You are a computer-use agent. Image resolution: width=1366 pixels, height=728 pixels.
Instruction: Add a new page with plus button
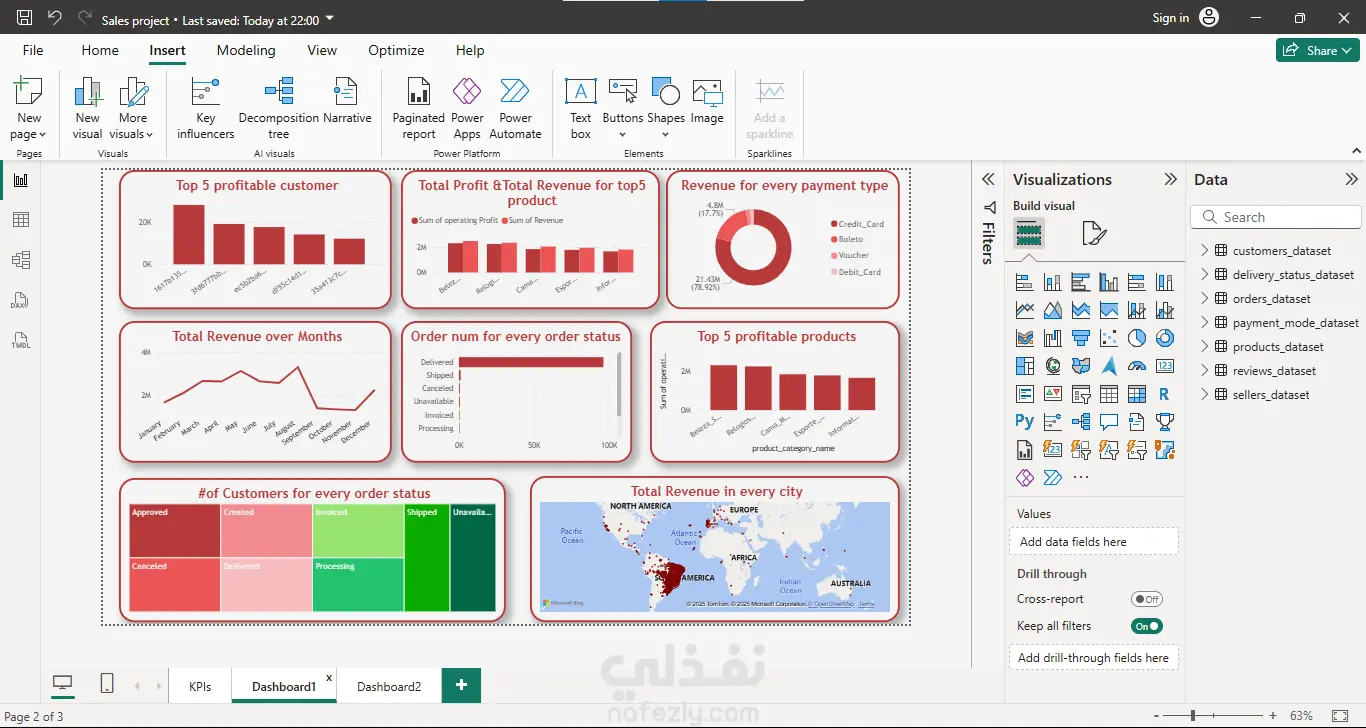461,685
